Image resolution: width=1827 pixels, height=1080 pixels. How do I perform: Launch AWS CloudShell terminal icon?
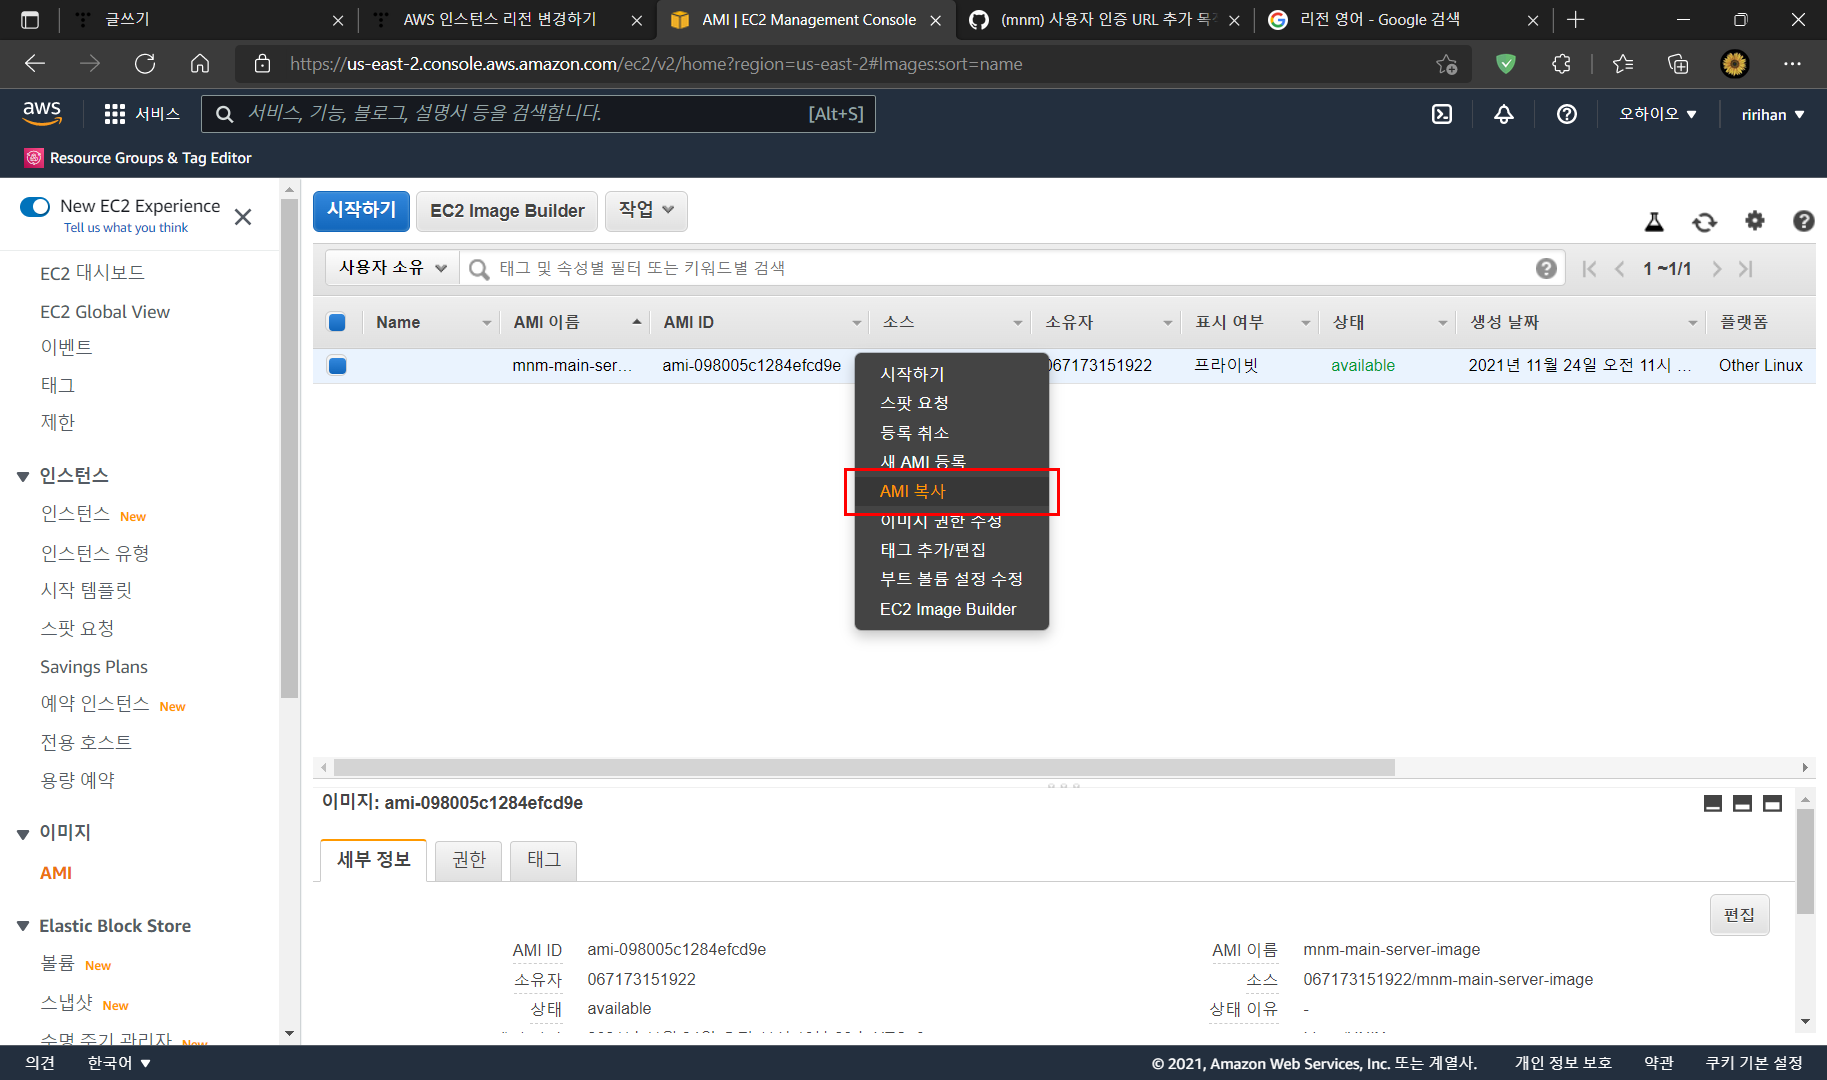1442,114
